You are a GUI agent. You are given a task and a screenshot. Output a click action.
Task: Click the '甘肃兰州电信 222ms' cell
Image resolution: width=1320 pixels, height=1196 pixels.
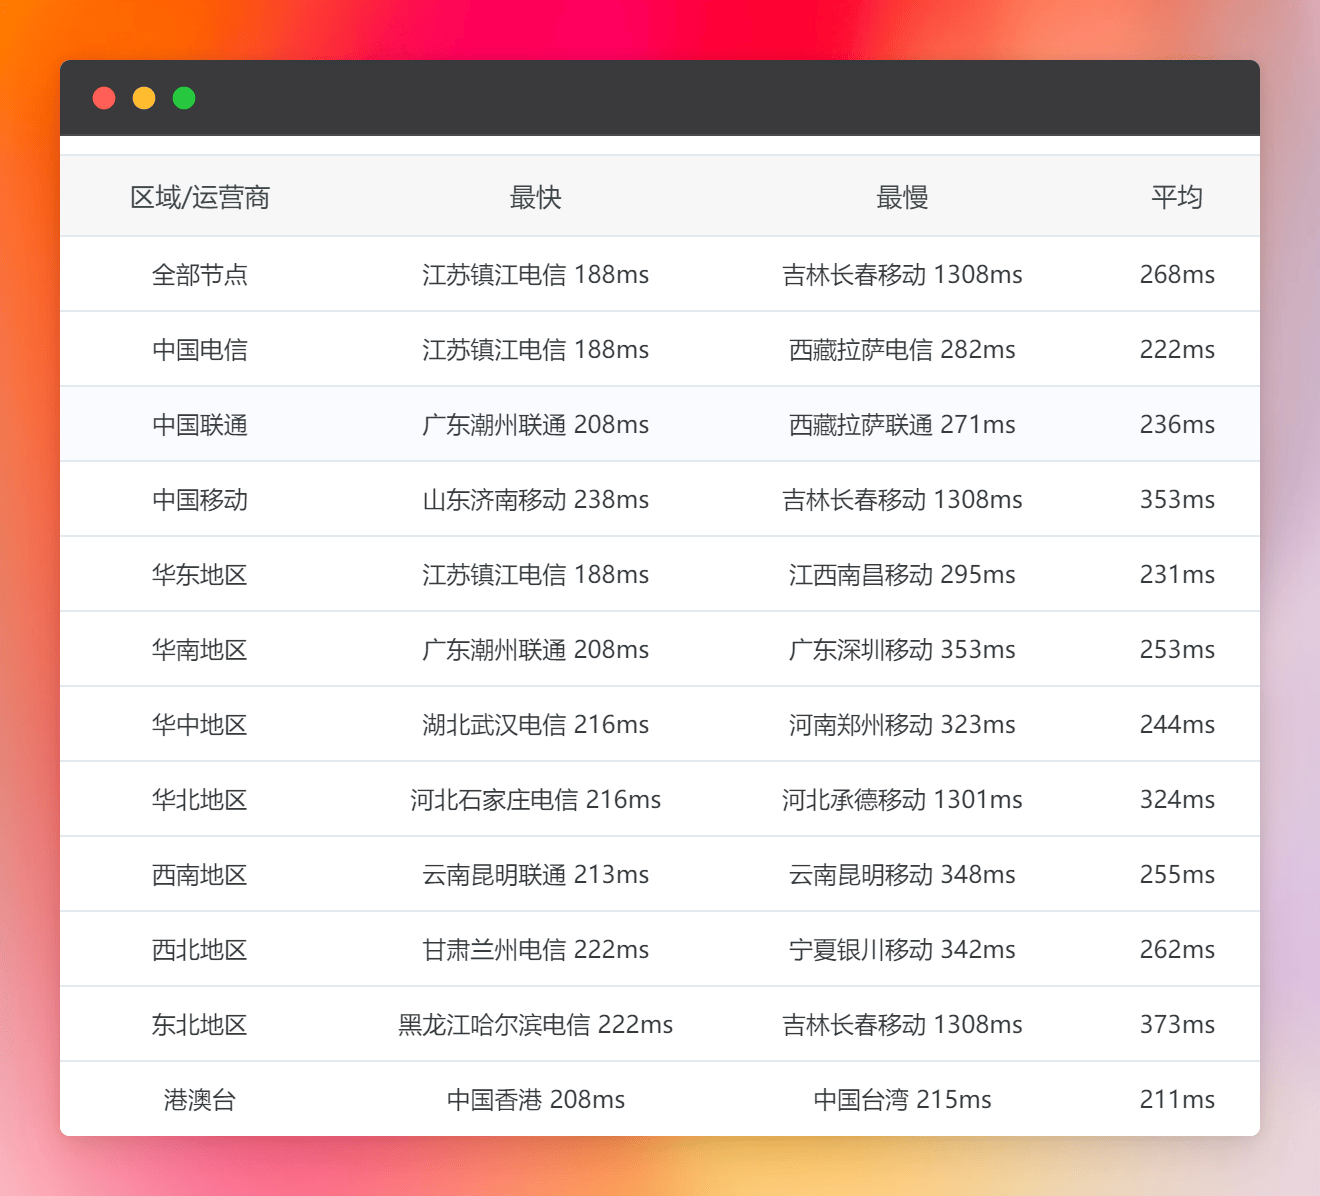[535, 949]
